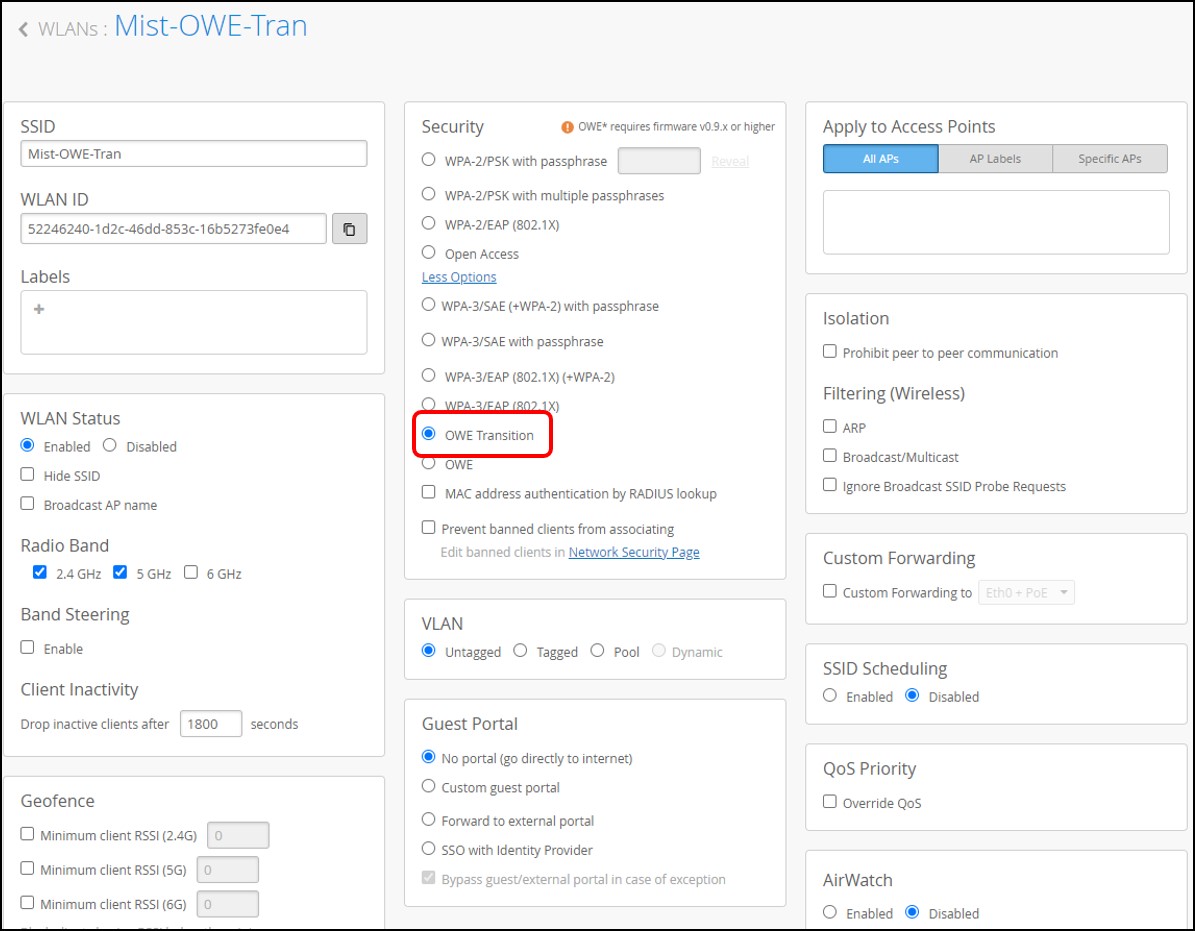Click the WLAN ID text field
This screenshot has width=1195, height=931.
click(174, 229)
